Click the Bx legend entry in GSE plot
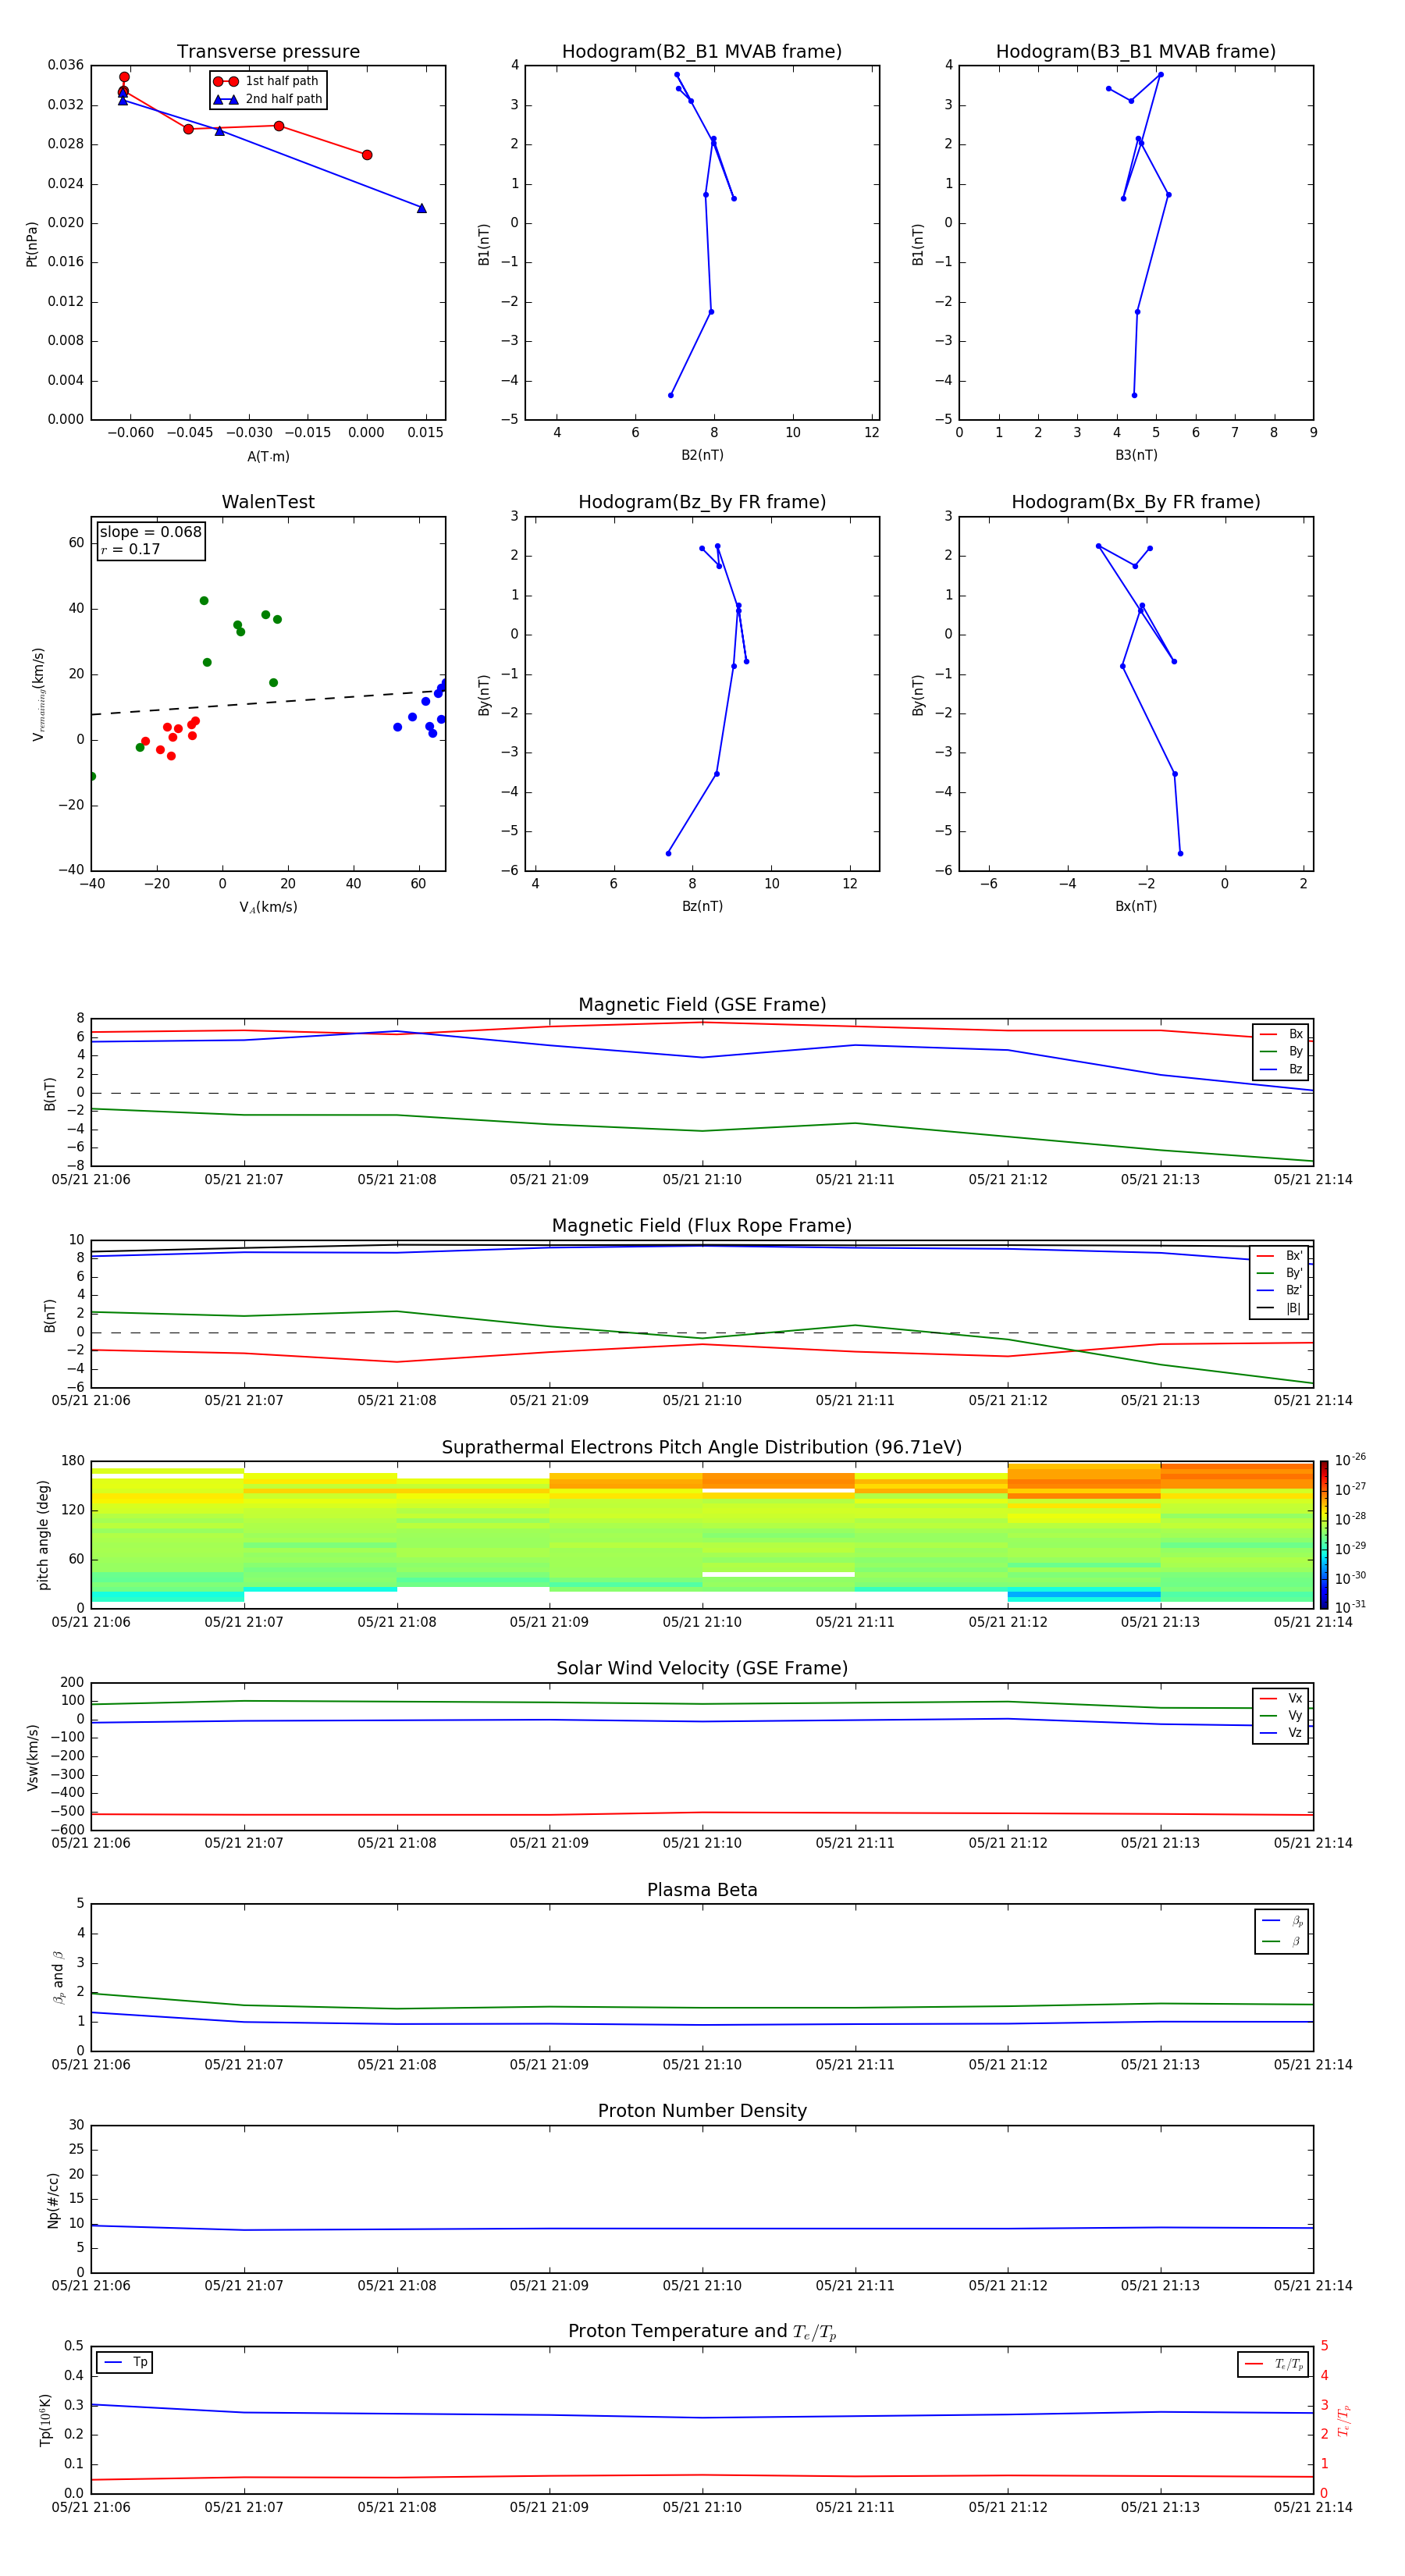Screen dimensions: 1405x2576 1281,1034
